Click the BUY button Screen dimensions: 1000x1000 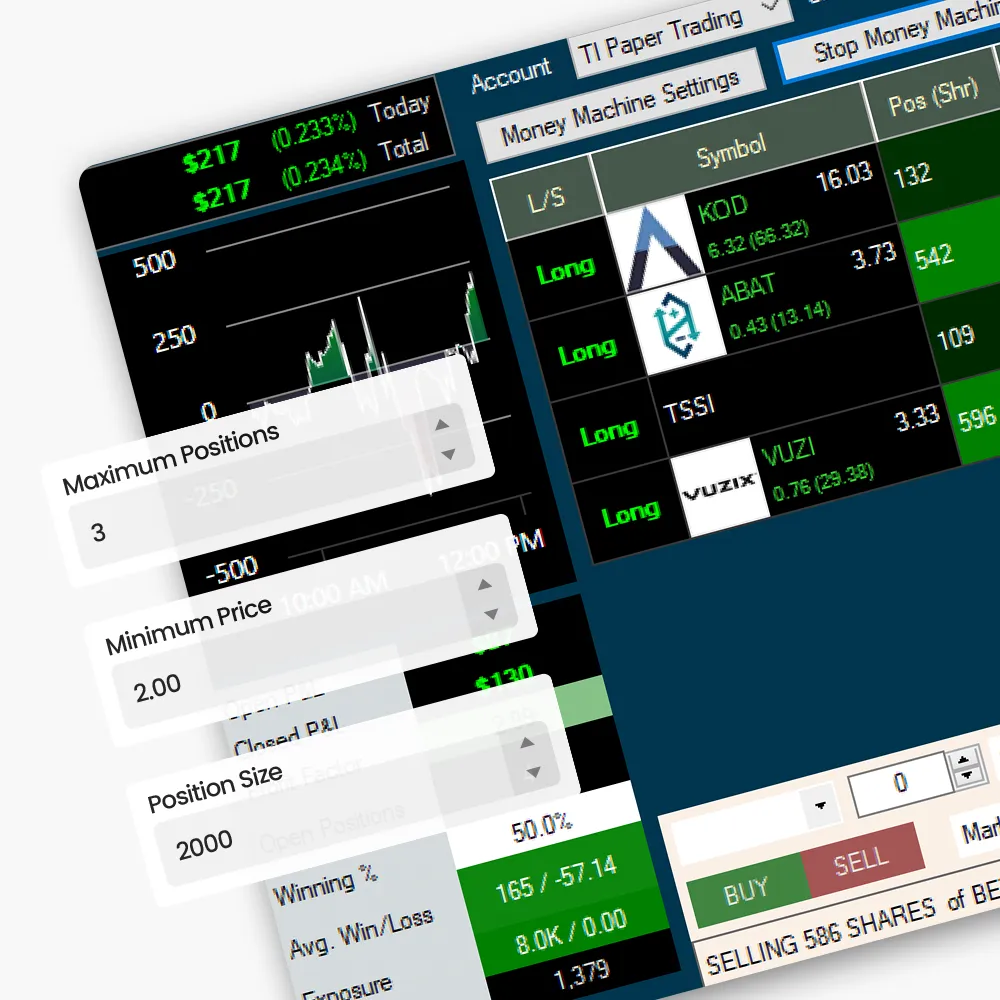click(x=746, y=887)
